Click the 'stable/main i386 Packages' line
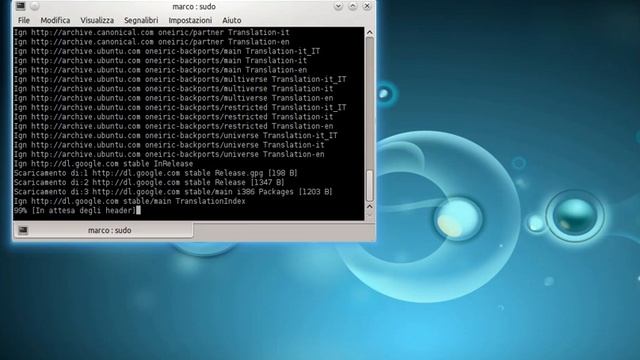This screenshot has height=360, width=640. click(x=173, y=192)
